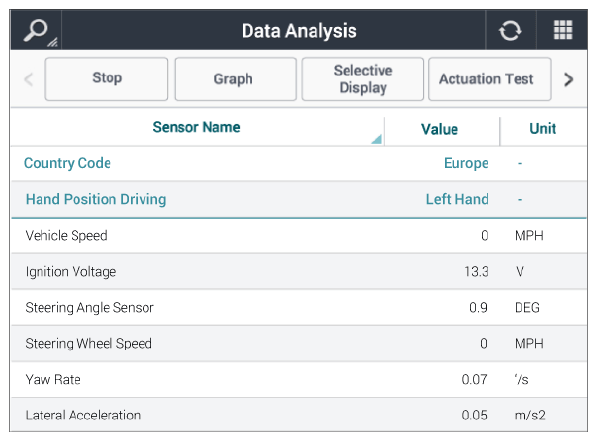
Task: Select the Steering Wheel Speed row
Action: [299, 344]
